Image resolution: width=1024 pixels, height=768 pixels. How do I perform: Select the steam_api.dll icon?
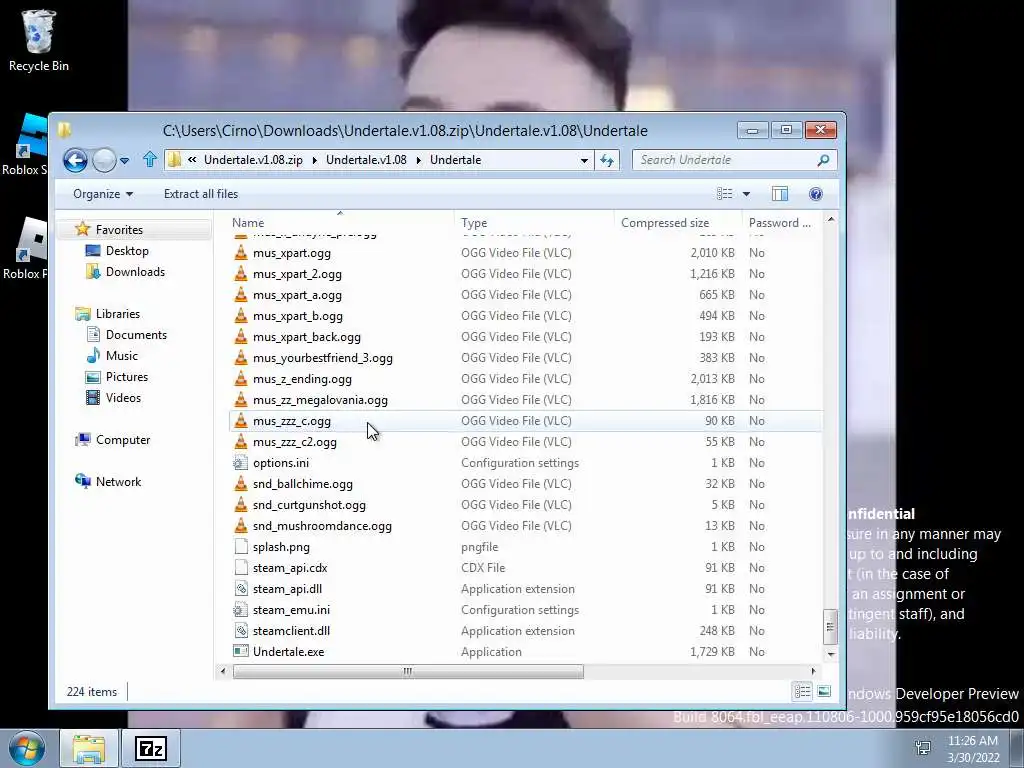(241, 589)
